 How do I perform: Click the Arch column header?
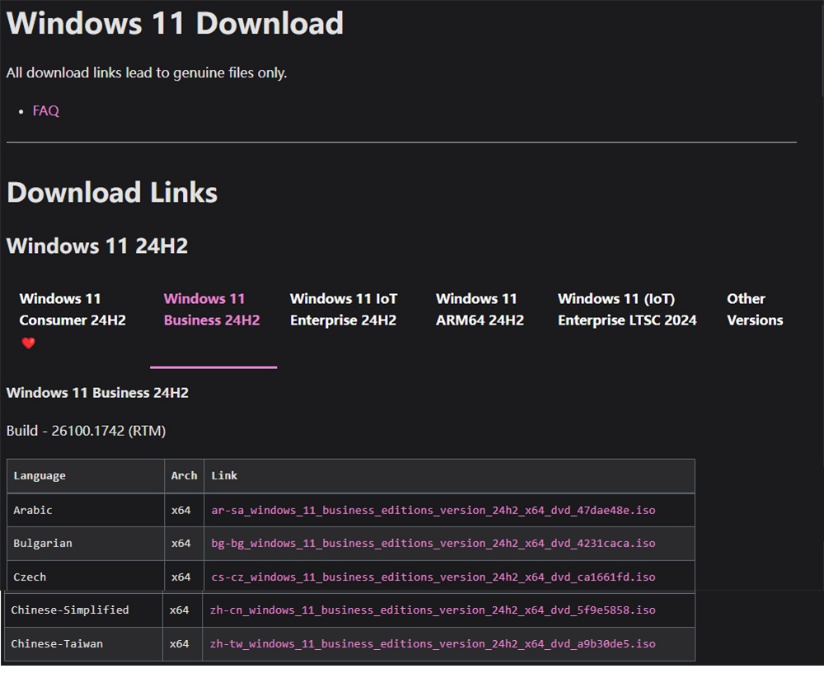[x=184, y=475]
